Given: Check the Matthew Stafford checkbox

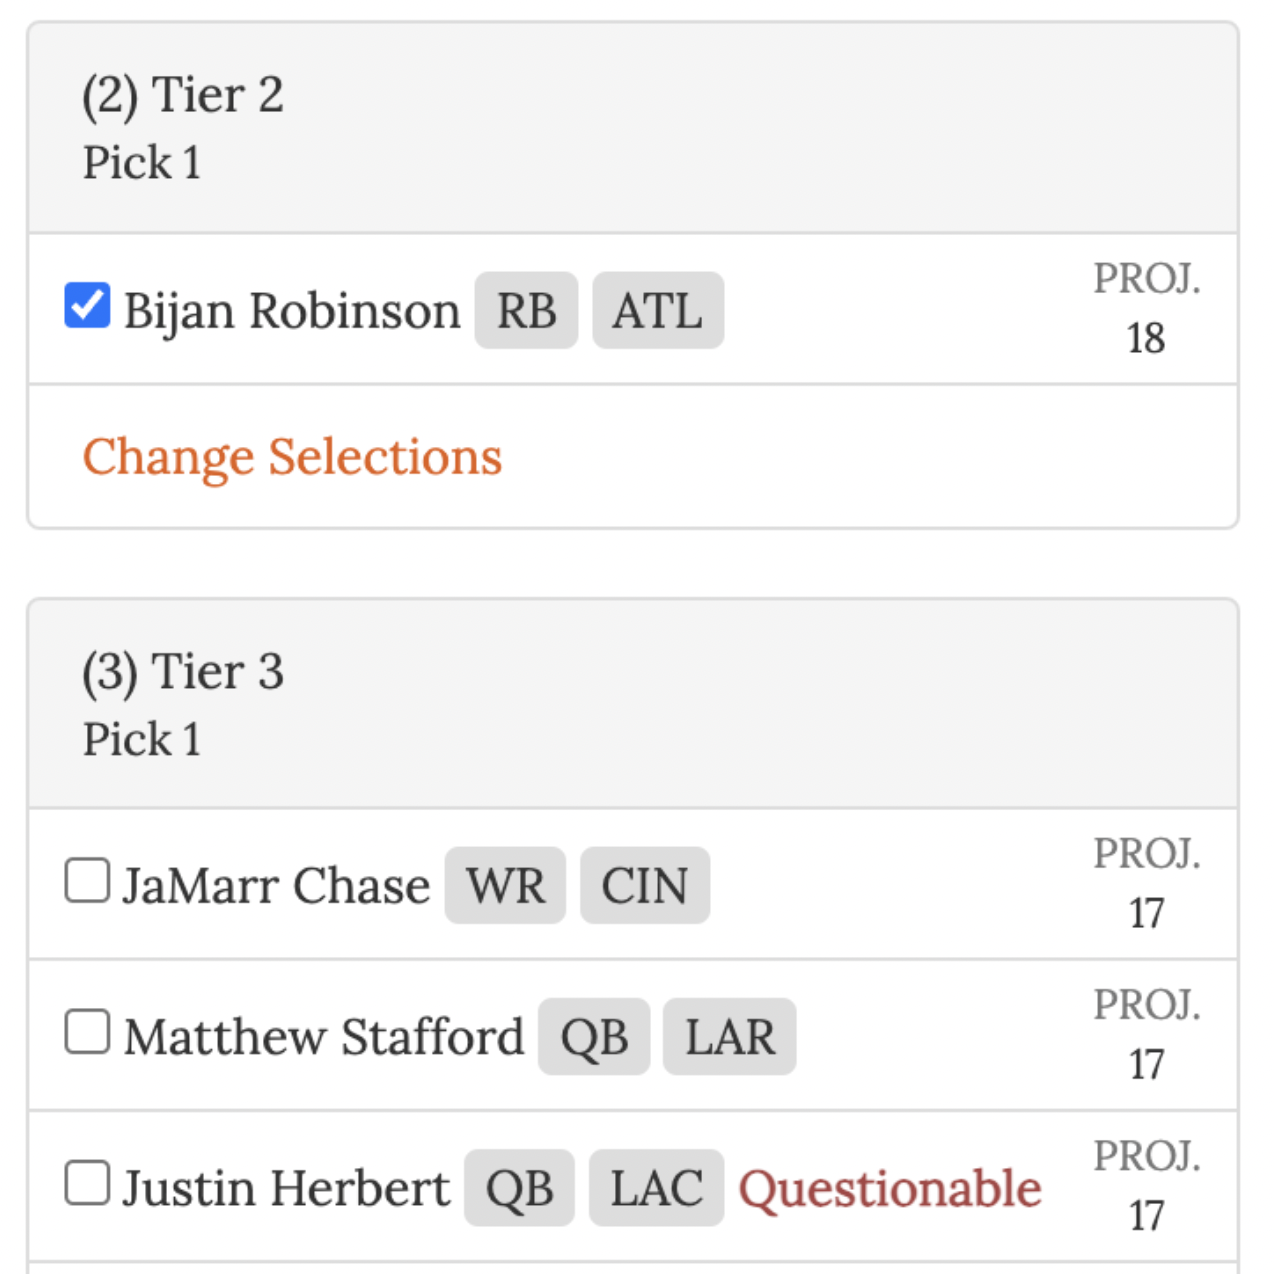Looking at the screenshot, I should click(x=87, y=1033).
